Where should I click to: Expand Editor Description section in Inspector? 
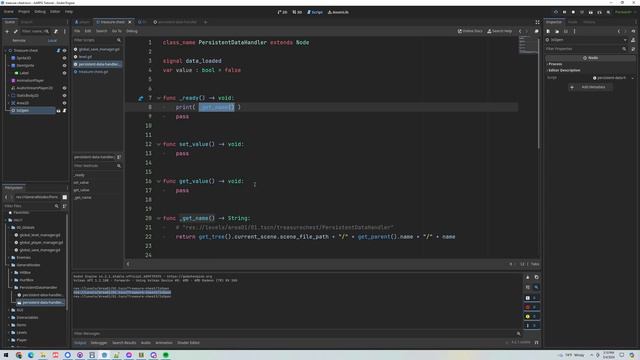coord(591,70)
